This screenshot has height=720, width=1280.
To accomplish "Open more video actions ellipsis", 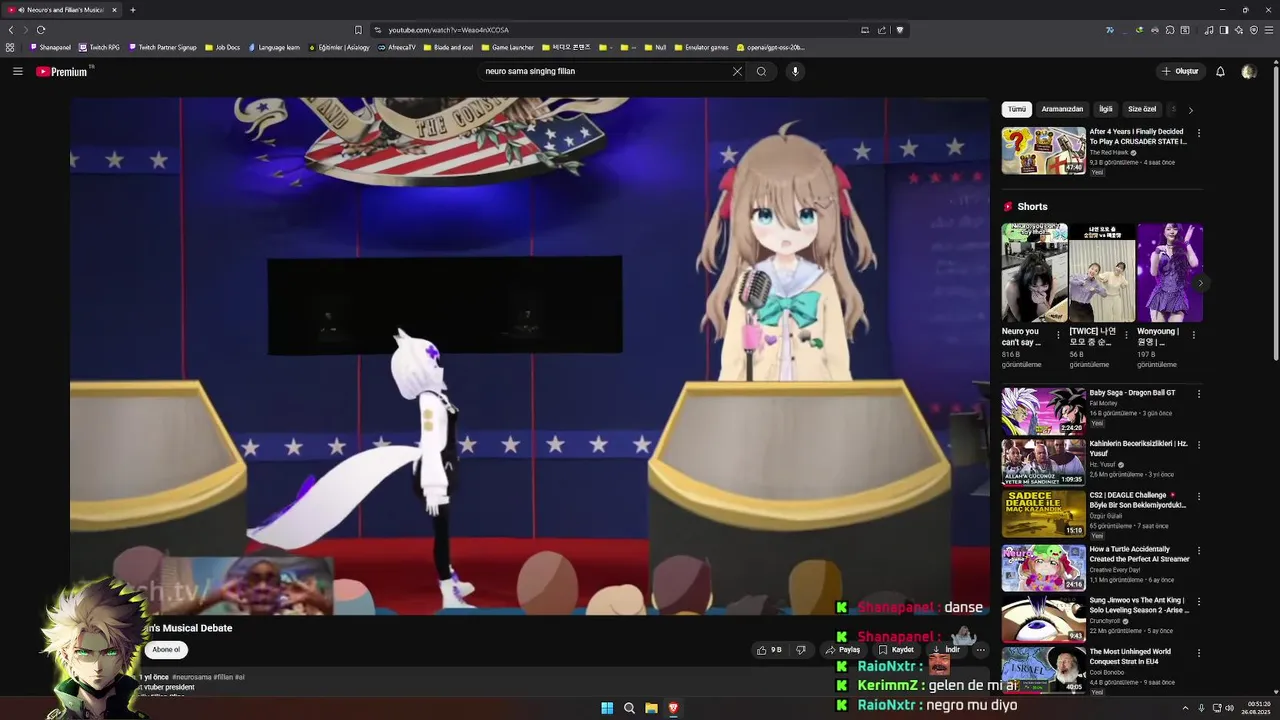I will 981,650.
